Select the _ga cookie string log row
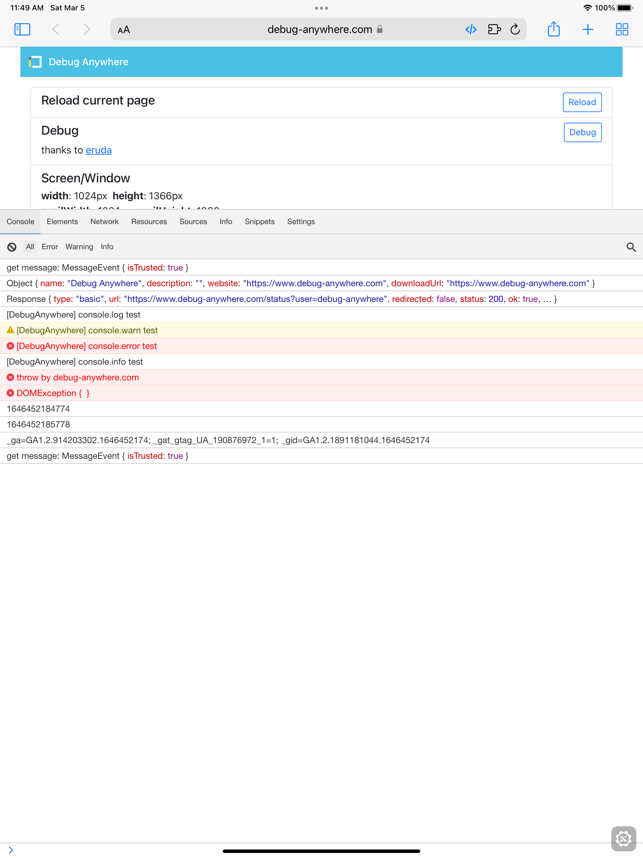The width and height of the screenshot is (643, 858). pyautogui.click(x=321, y=440)
